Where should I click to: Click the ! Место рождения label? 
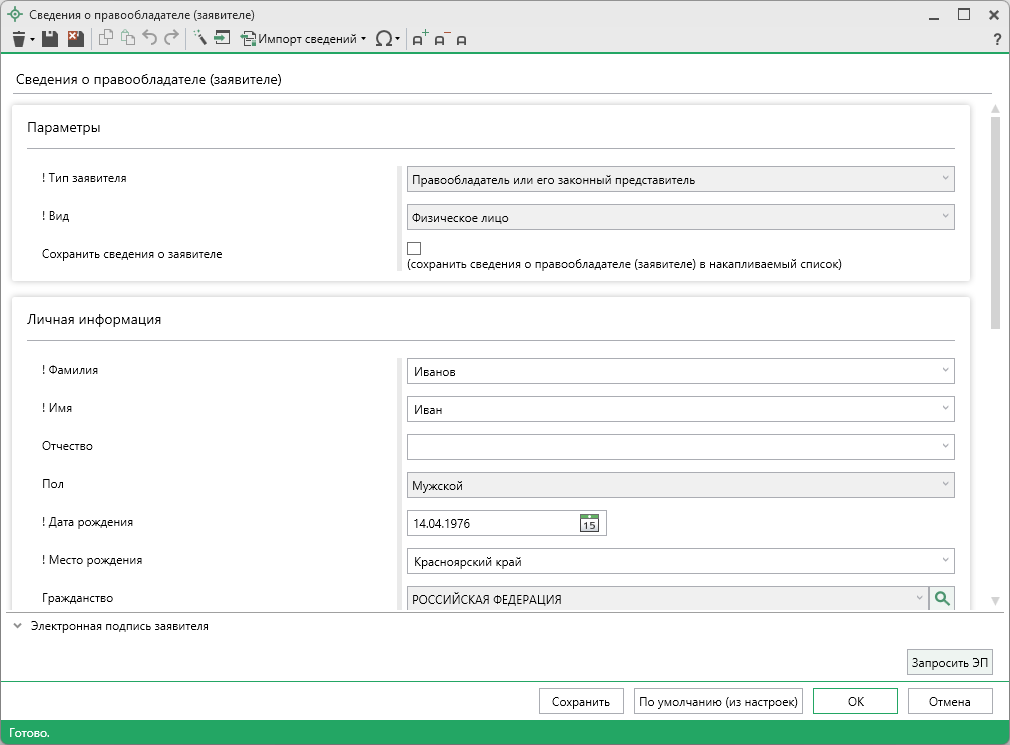(x=92, y=560)
